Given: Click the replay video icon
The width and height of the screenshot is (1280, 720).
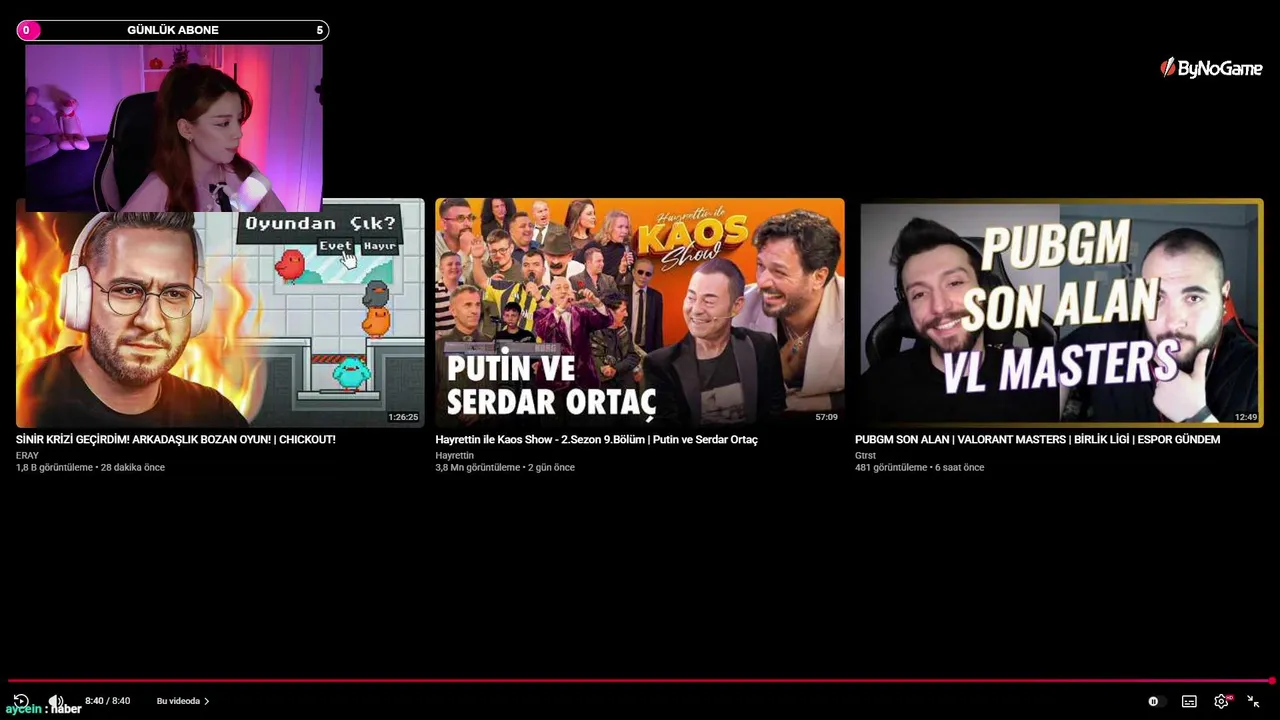Looking at the screenshot, I should (x=21, y=701).
